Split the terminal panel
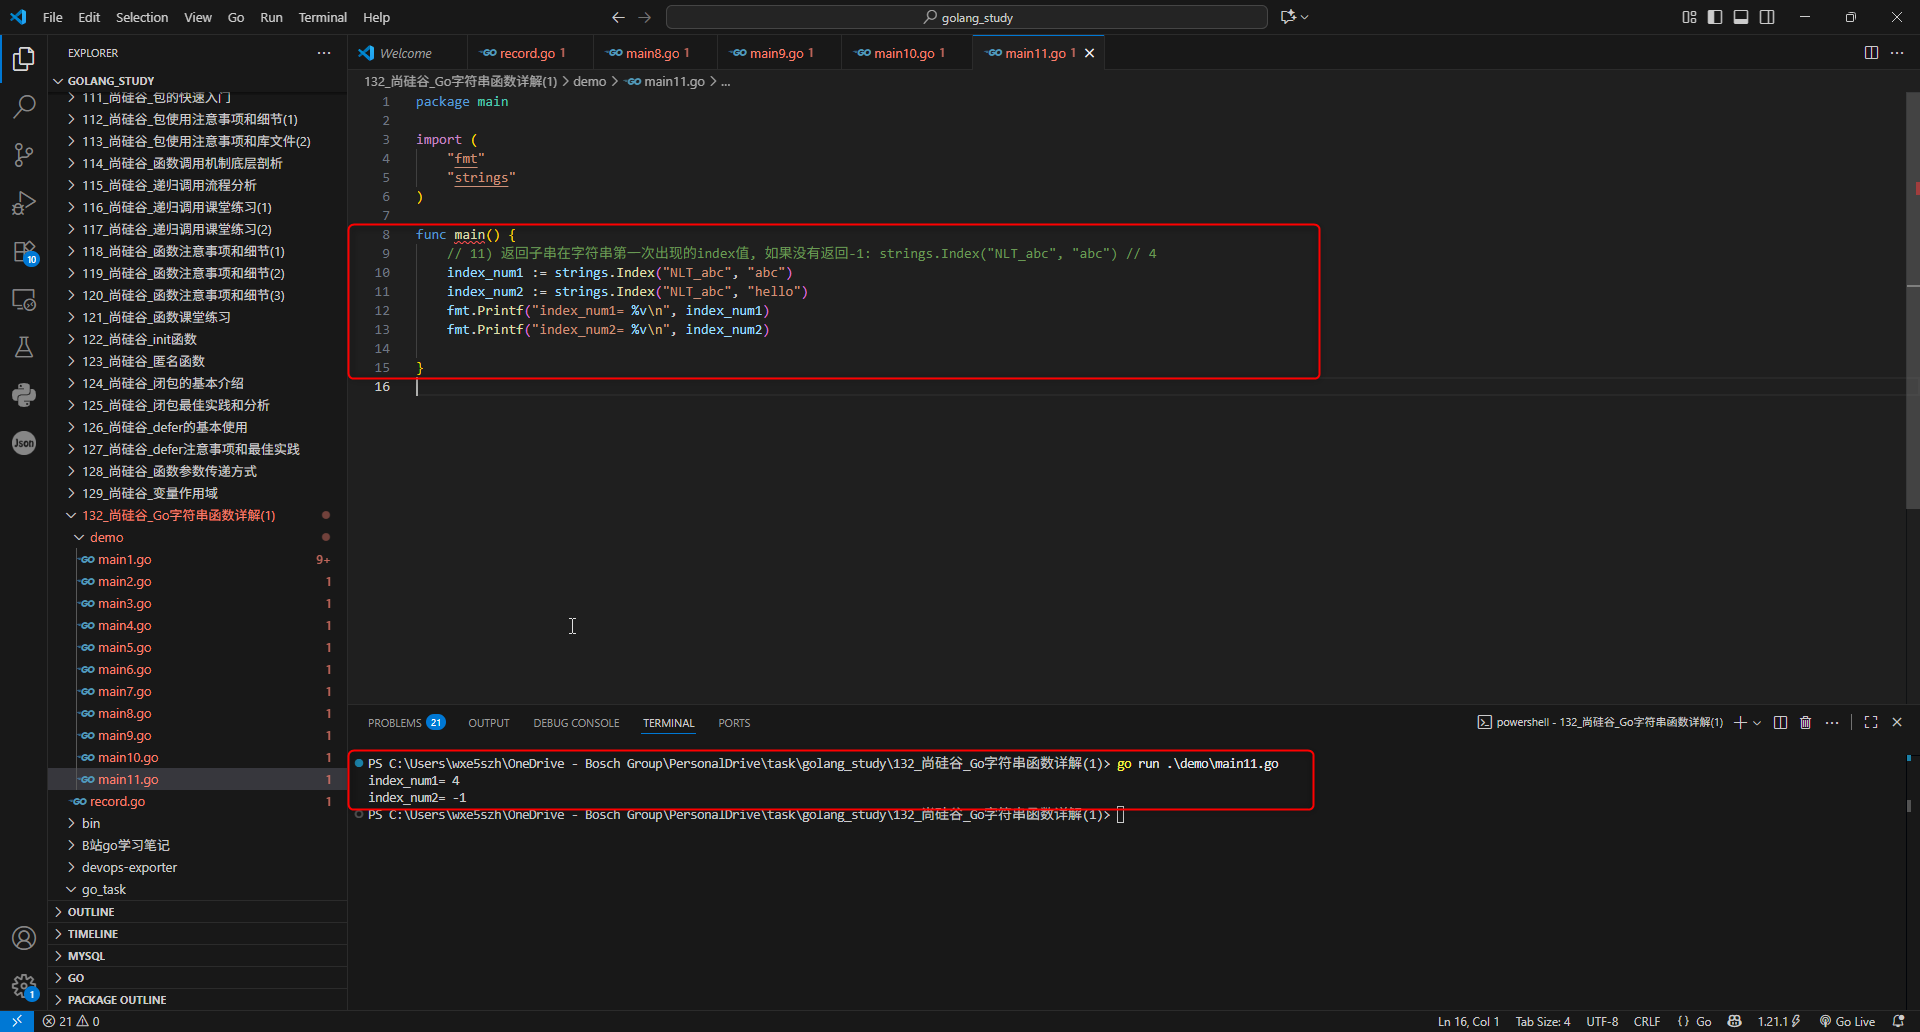The image size is (1920, 1032). point(1780,722)
